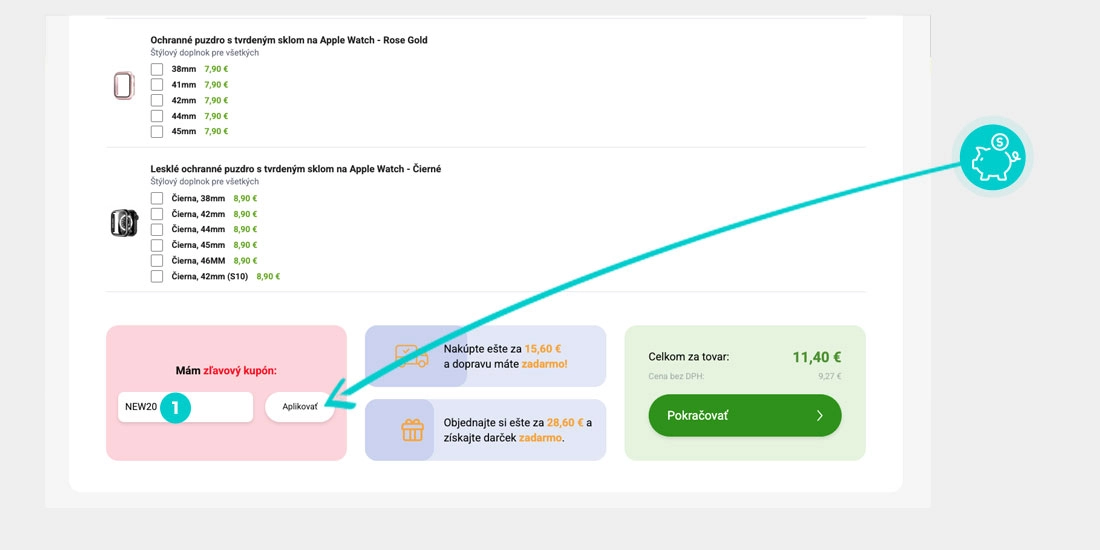Click the teal step number 1 badge
Image resolution: width=1100 pixels, height=550 pixels.
(x=175, y=407)
